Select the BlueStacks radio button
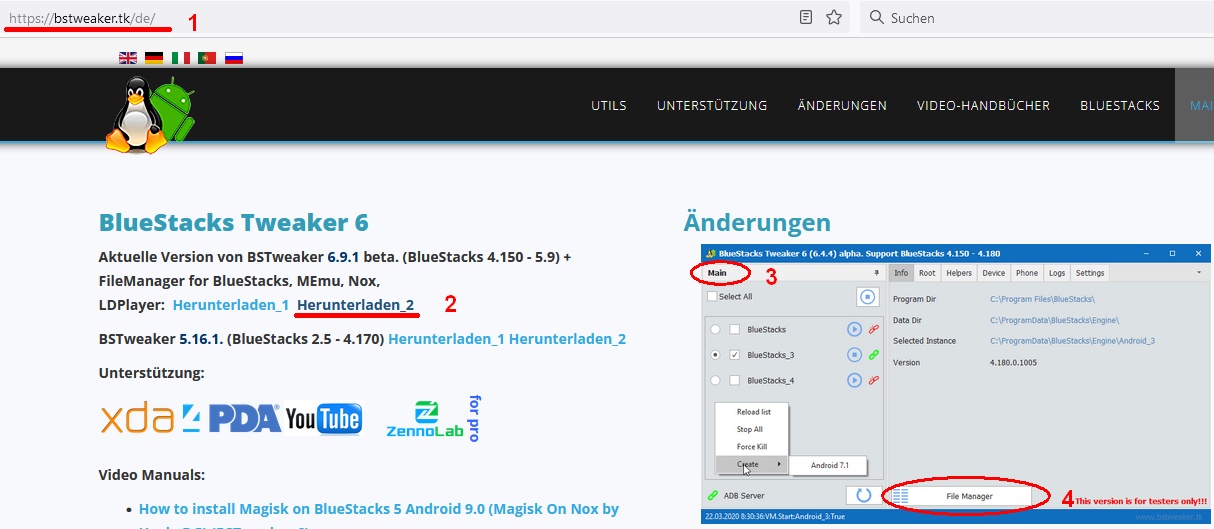The height and width of the screenshot is (529, 1214). [x=715, y=329]
